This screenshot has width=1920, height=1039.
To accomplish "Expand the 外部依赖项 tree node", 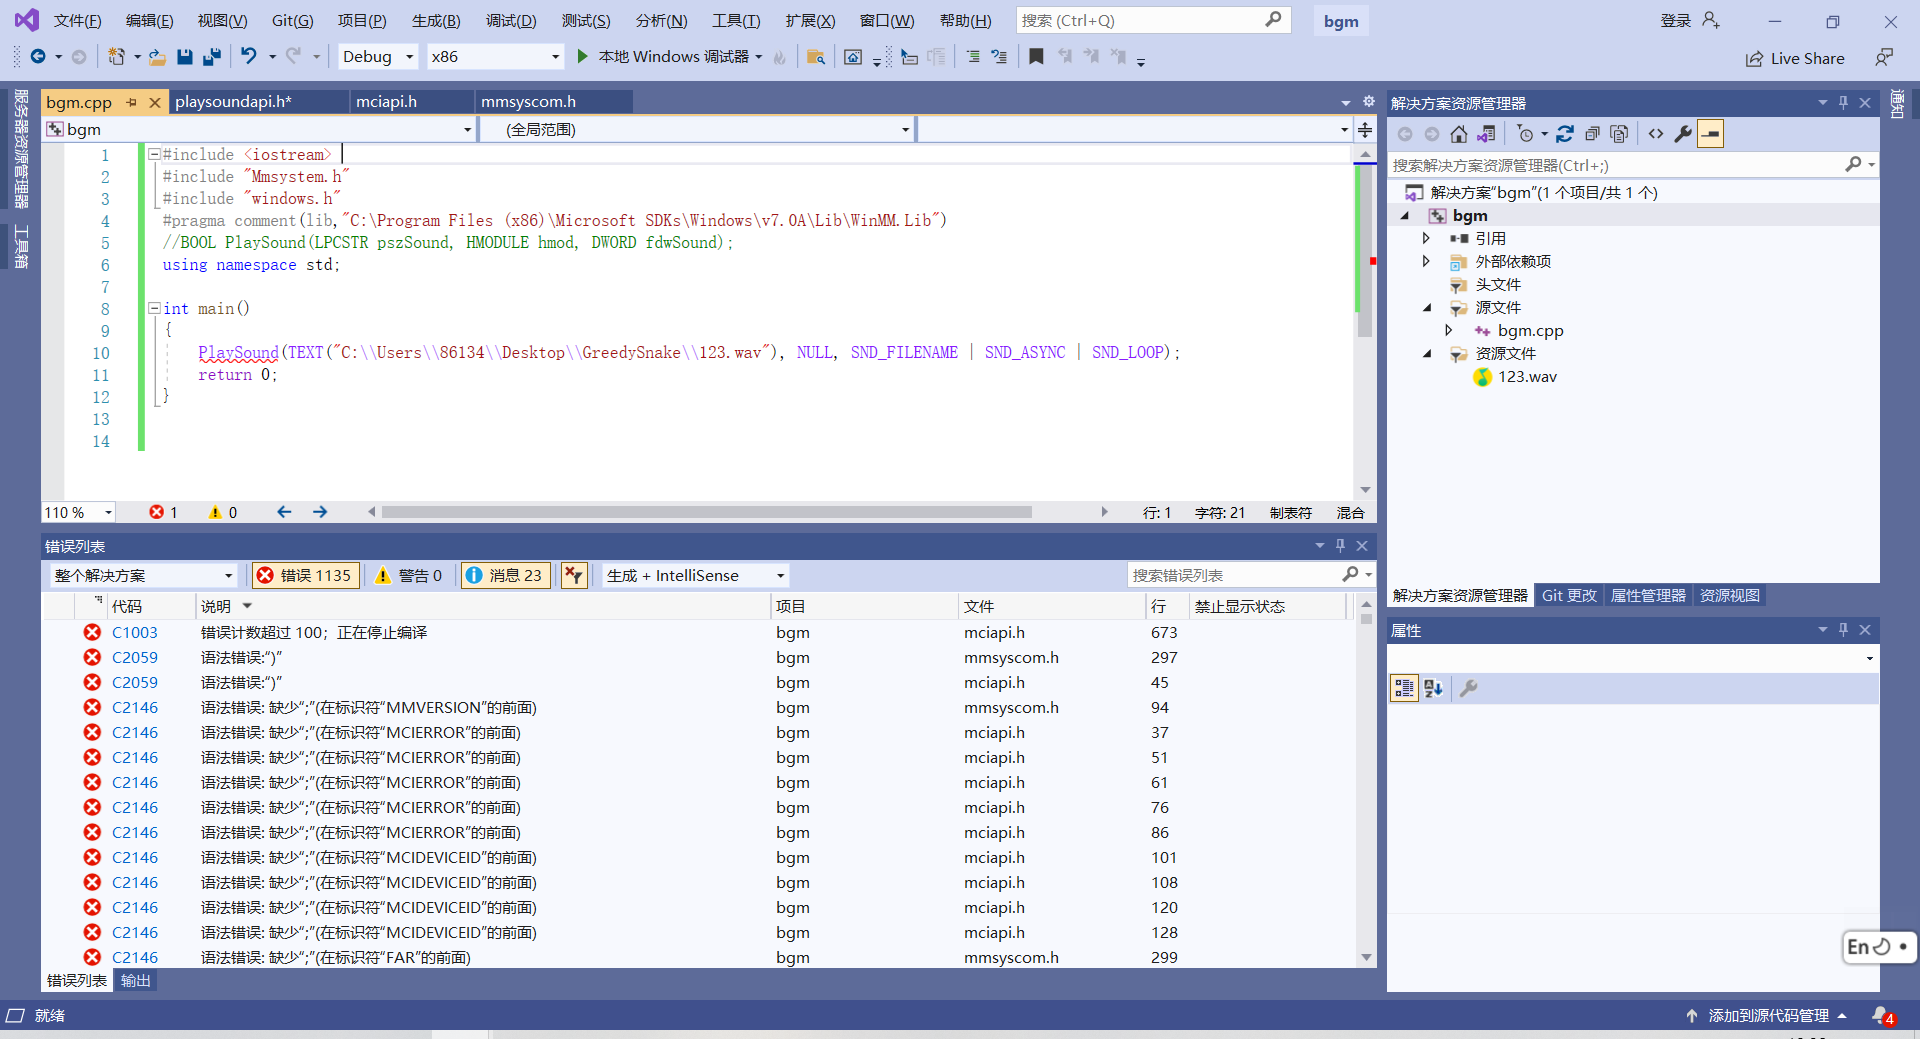I will click(1426, 262).
